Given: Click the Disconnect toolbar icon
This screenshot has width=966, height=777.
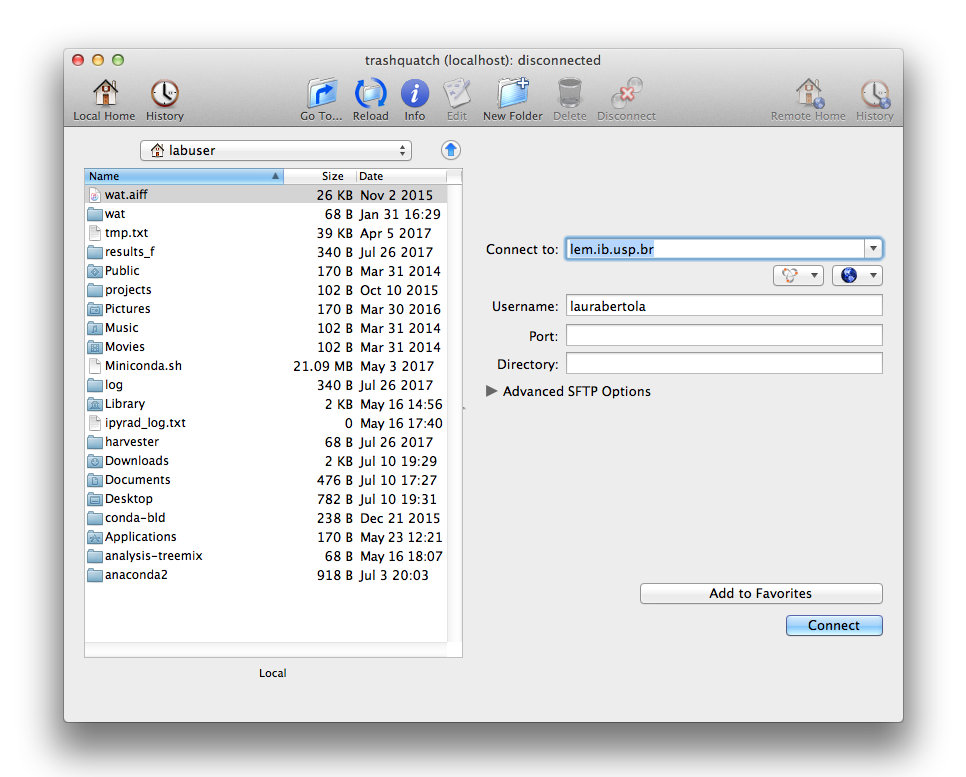Looking at the screenshot, I should point(626,100).
